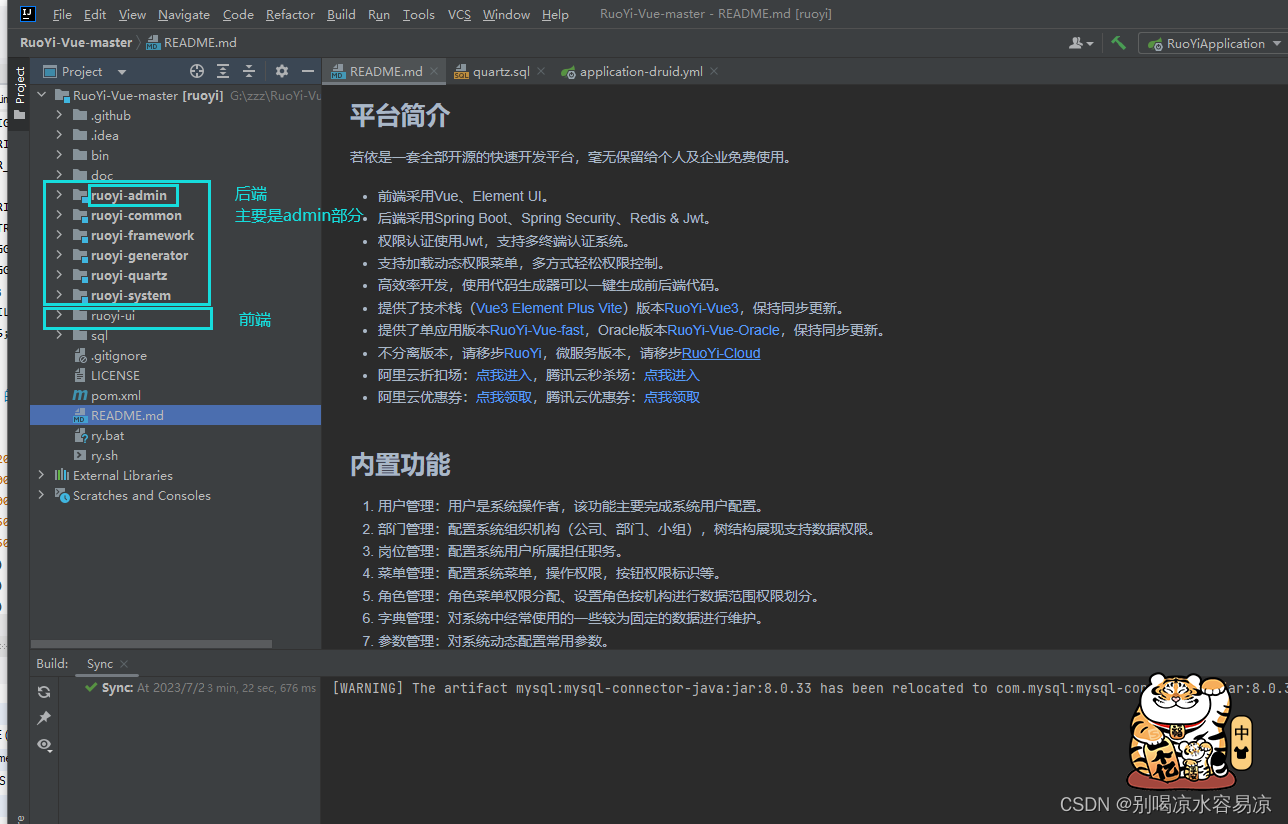Expand ruoyi-common module

(59, 215)
